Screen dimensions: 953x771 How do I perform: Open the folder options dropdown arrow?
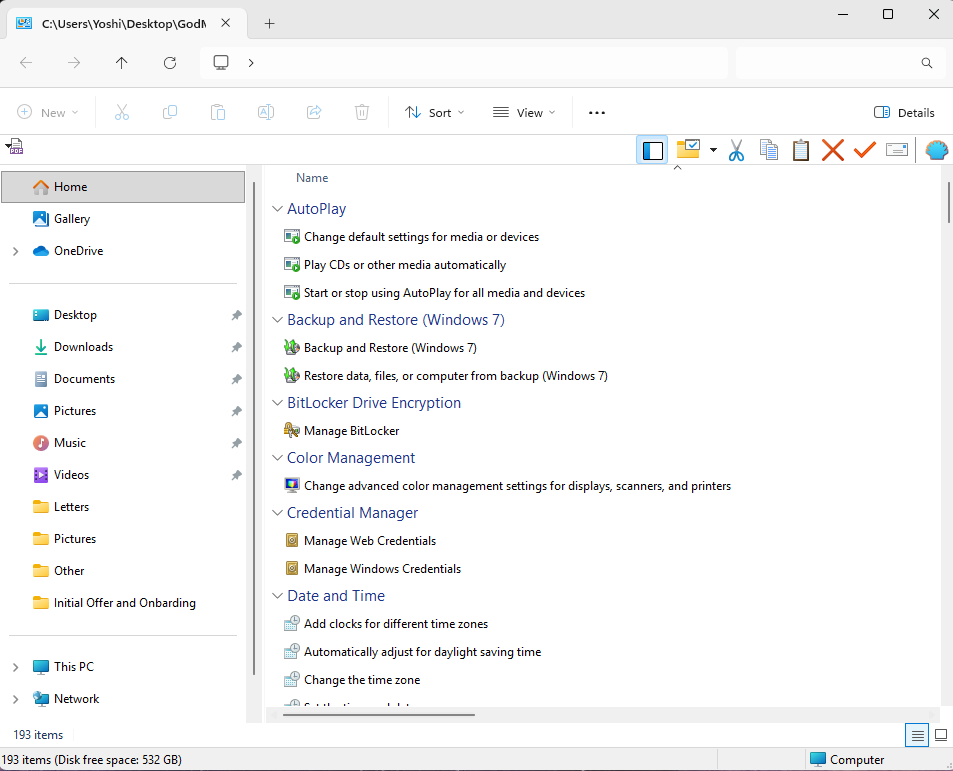pyautogui.click(x=713, y=150)
